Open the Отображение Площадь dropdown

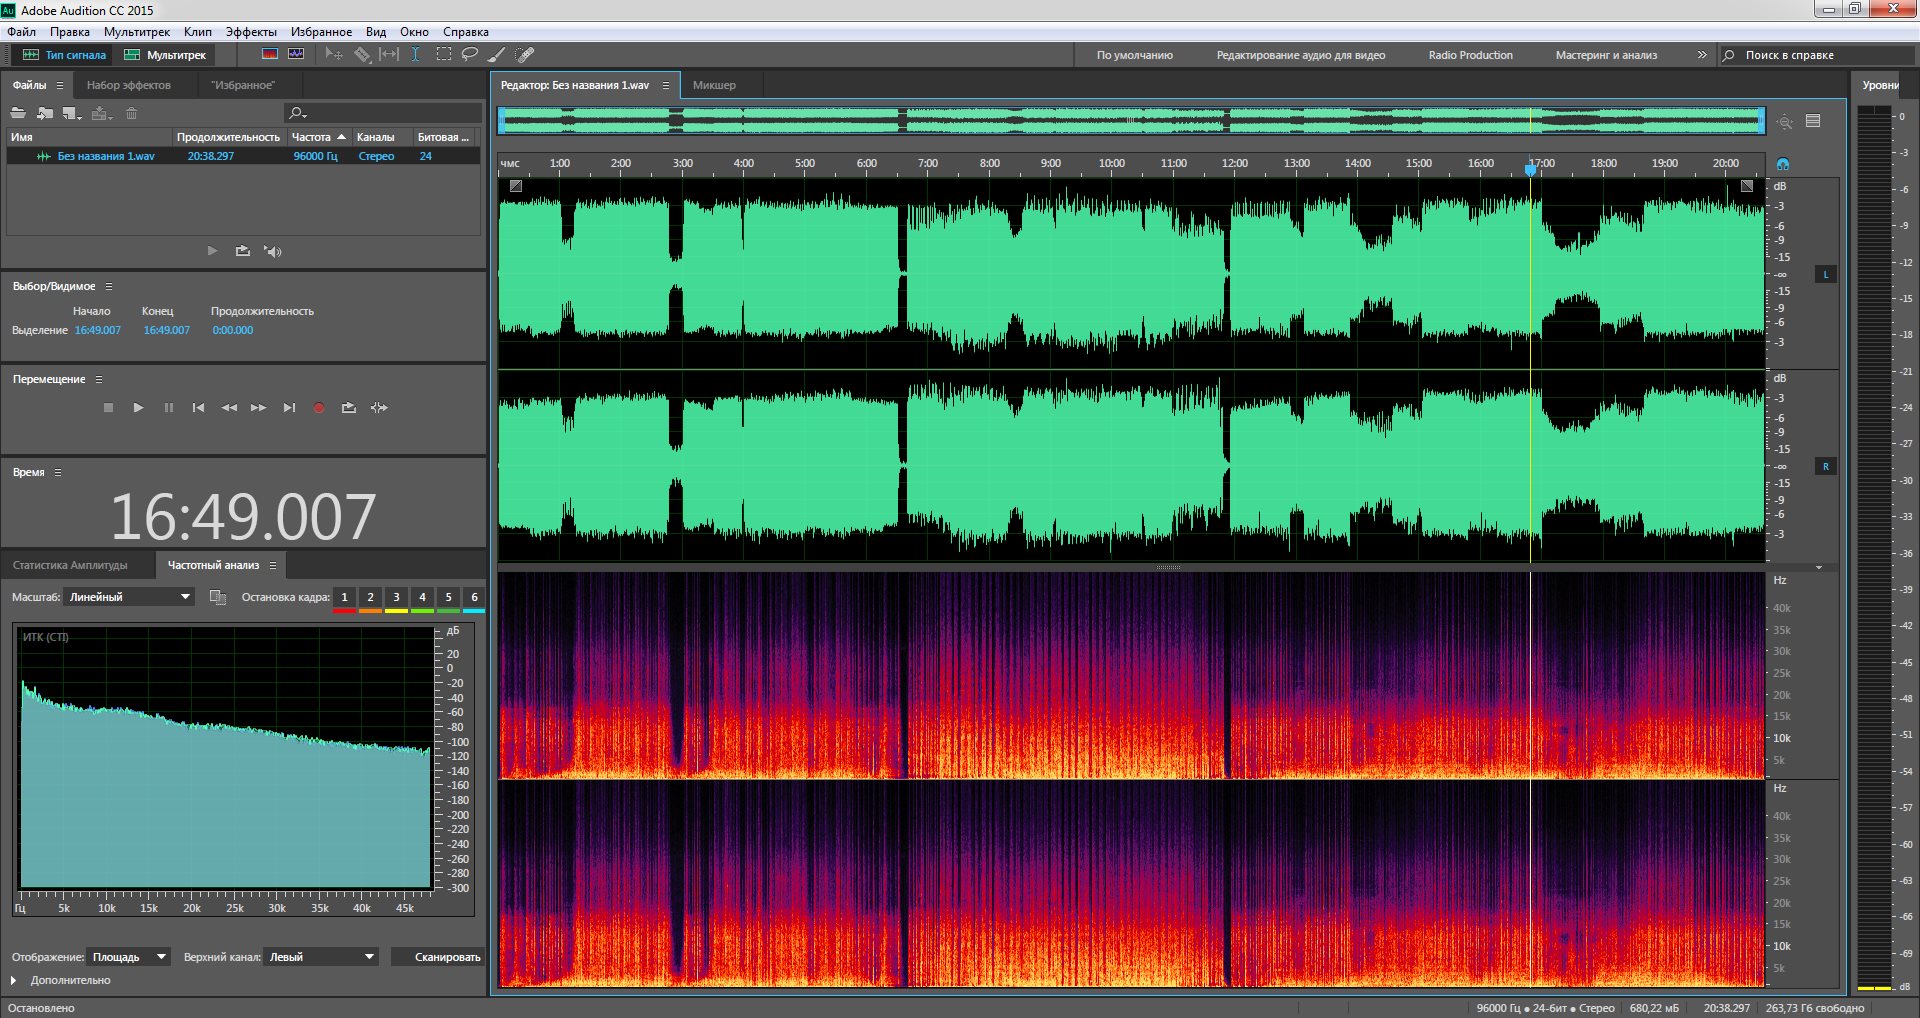coord(129,957)
